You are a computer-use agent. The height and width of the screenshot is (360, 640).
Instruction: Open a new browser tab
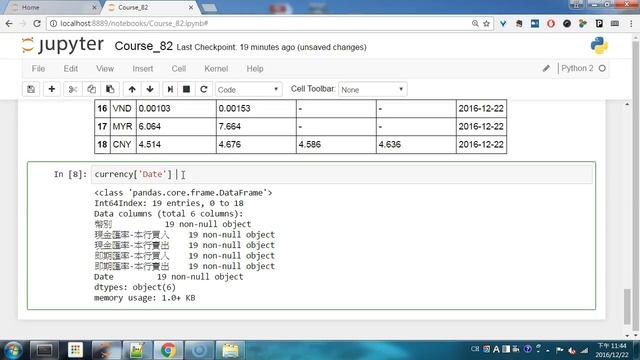point(209,7)
